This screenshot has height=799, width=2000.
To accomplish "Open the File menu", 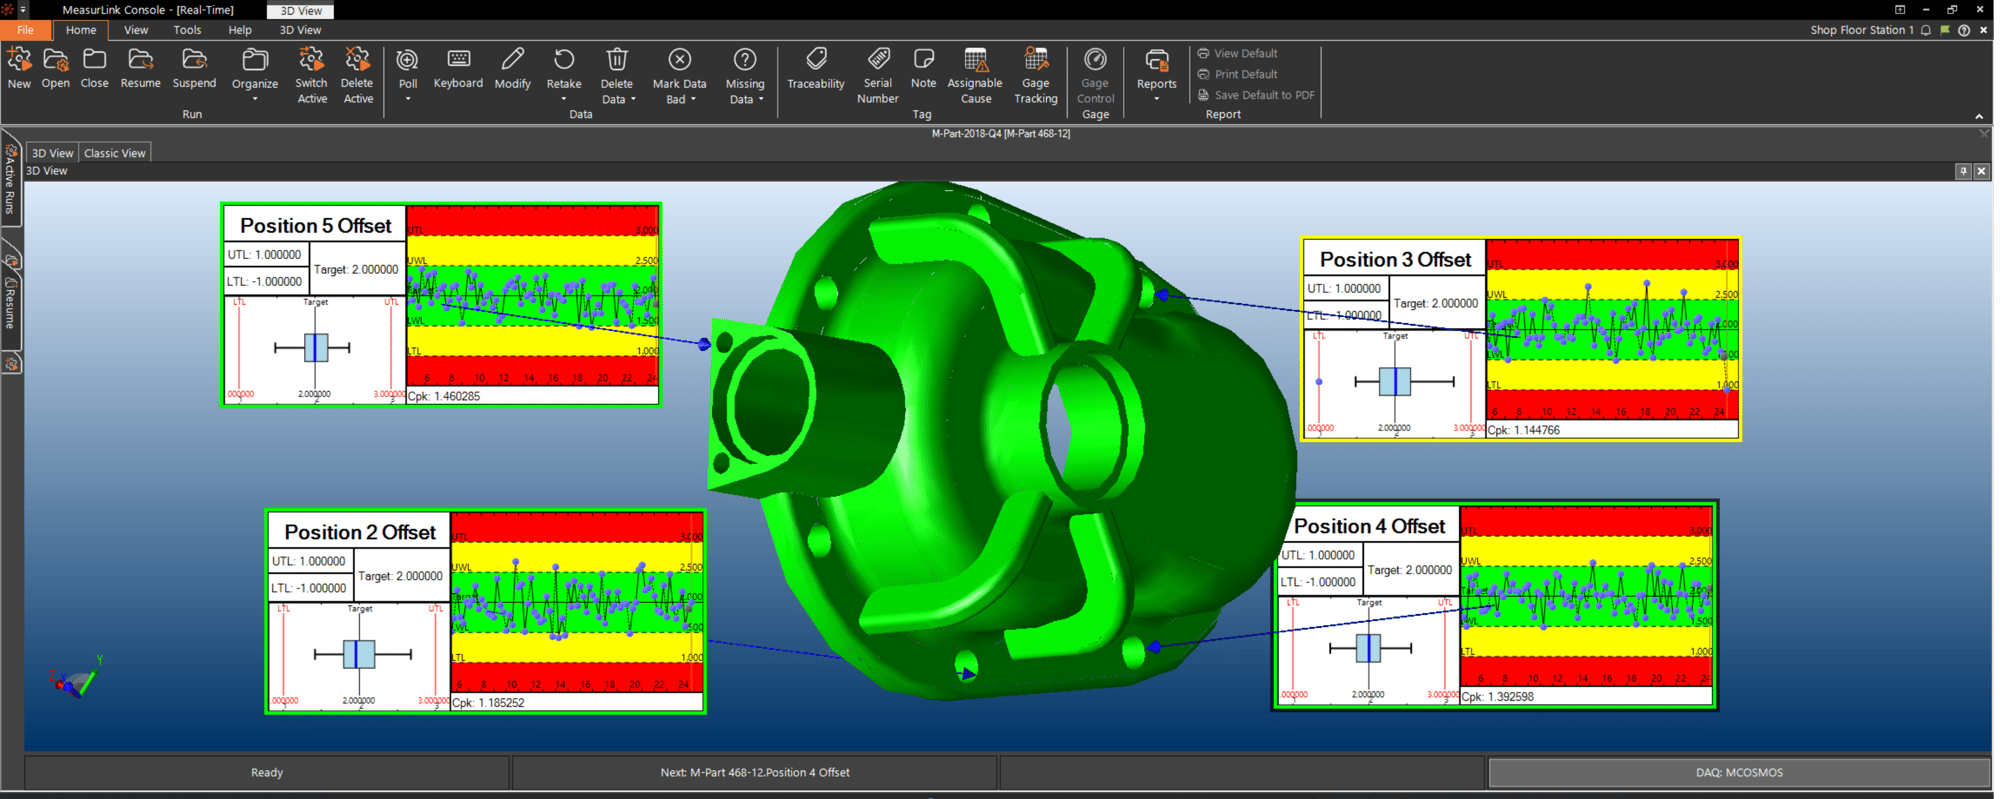I will pyautogui.click(x=25, y=30).
